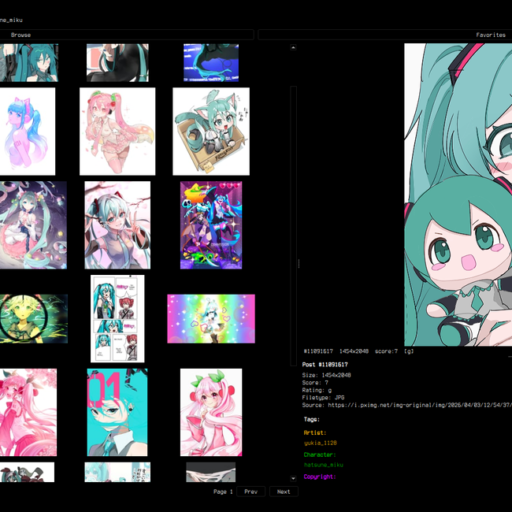Click the scroll-down arrow of the thumbnail list

(x=293, y=478)
